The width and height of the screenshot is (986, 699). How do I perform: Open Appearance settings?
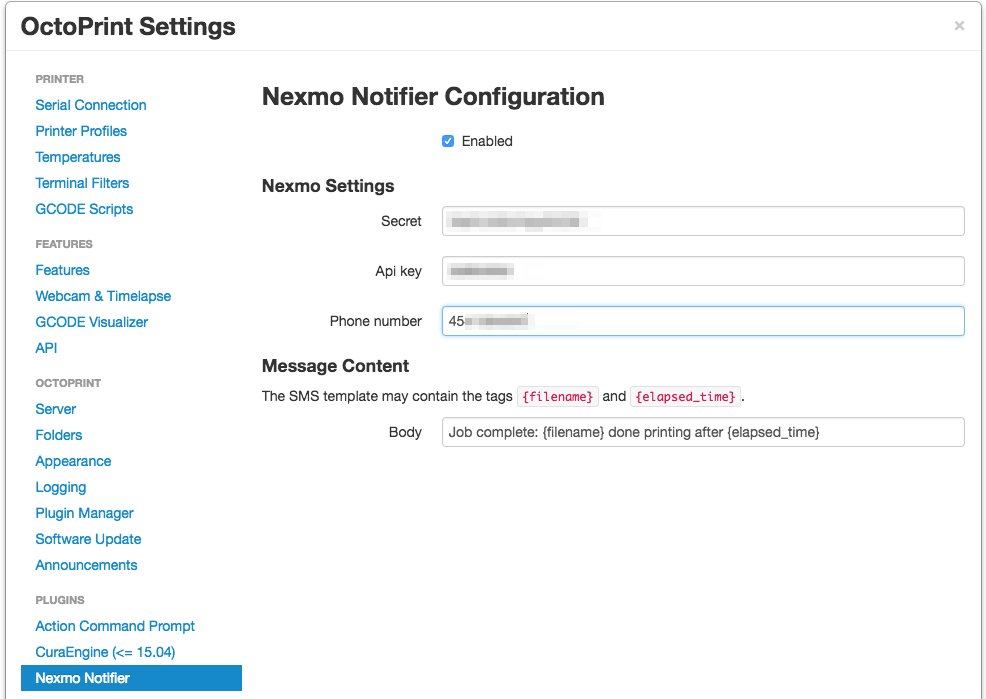pyautogui.click(x=73, y=461)
